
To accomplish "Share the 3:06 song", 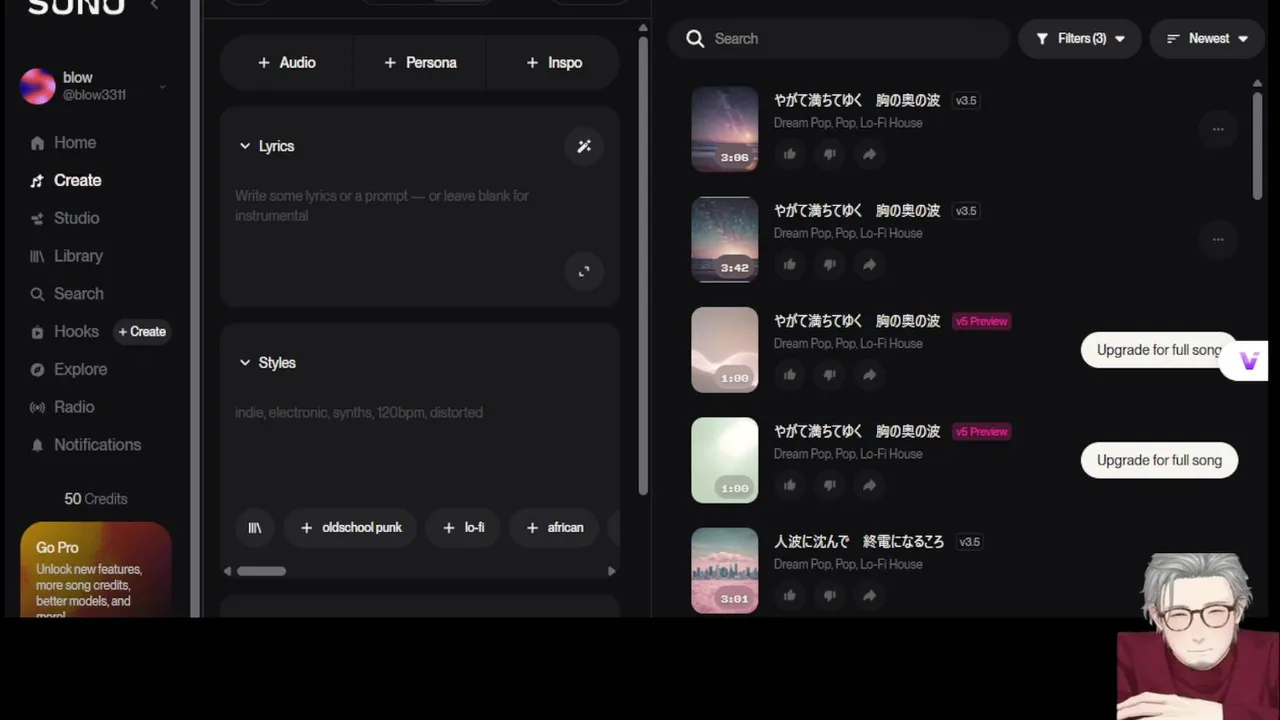I will [x=869, y=154].
